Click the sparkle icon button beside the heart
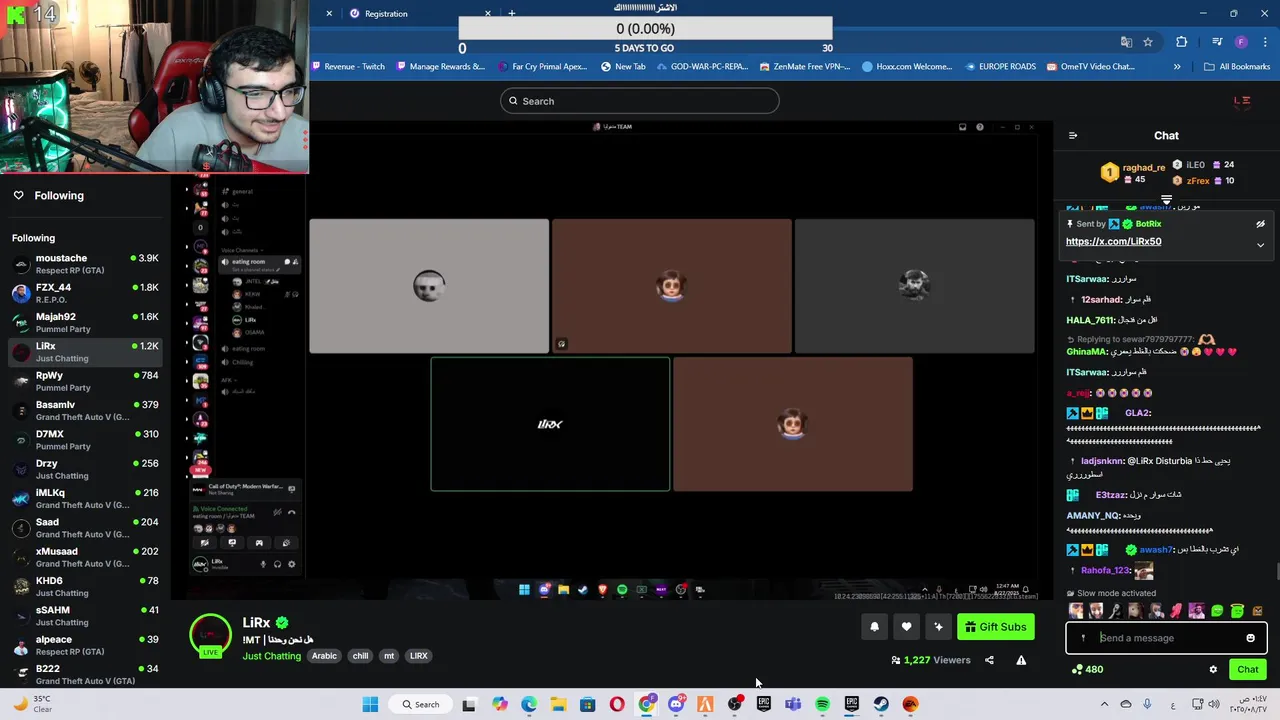This screenshot has height=720, width=1280. coord(938,627)
